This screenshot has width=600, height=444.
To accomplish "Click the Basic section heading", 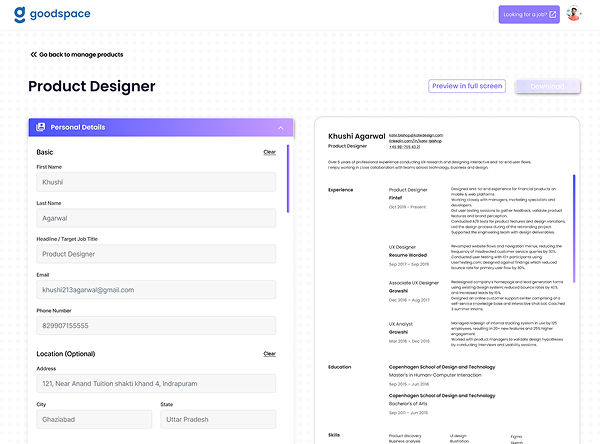I will coord(45,152).
